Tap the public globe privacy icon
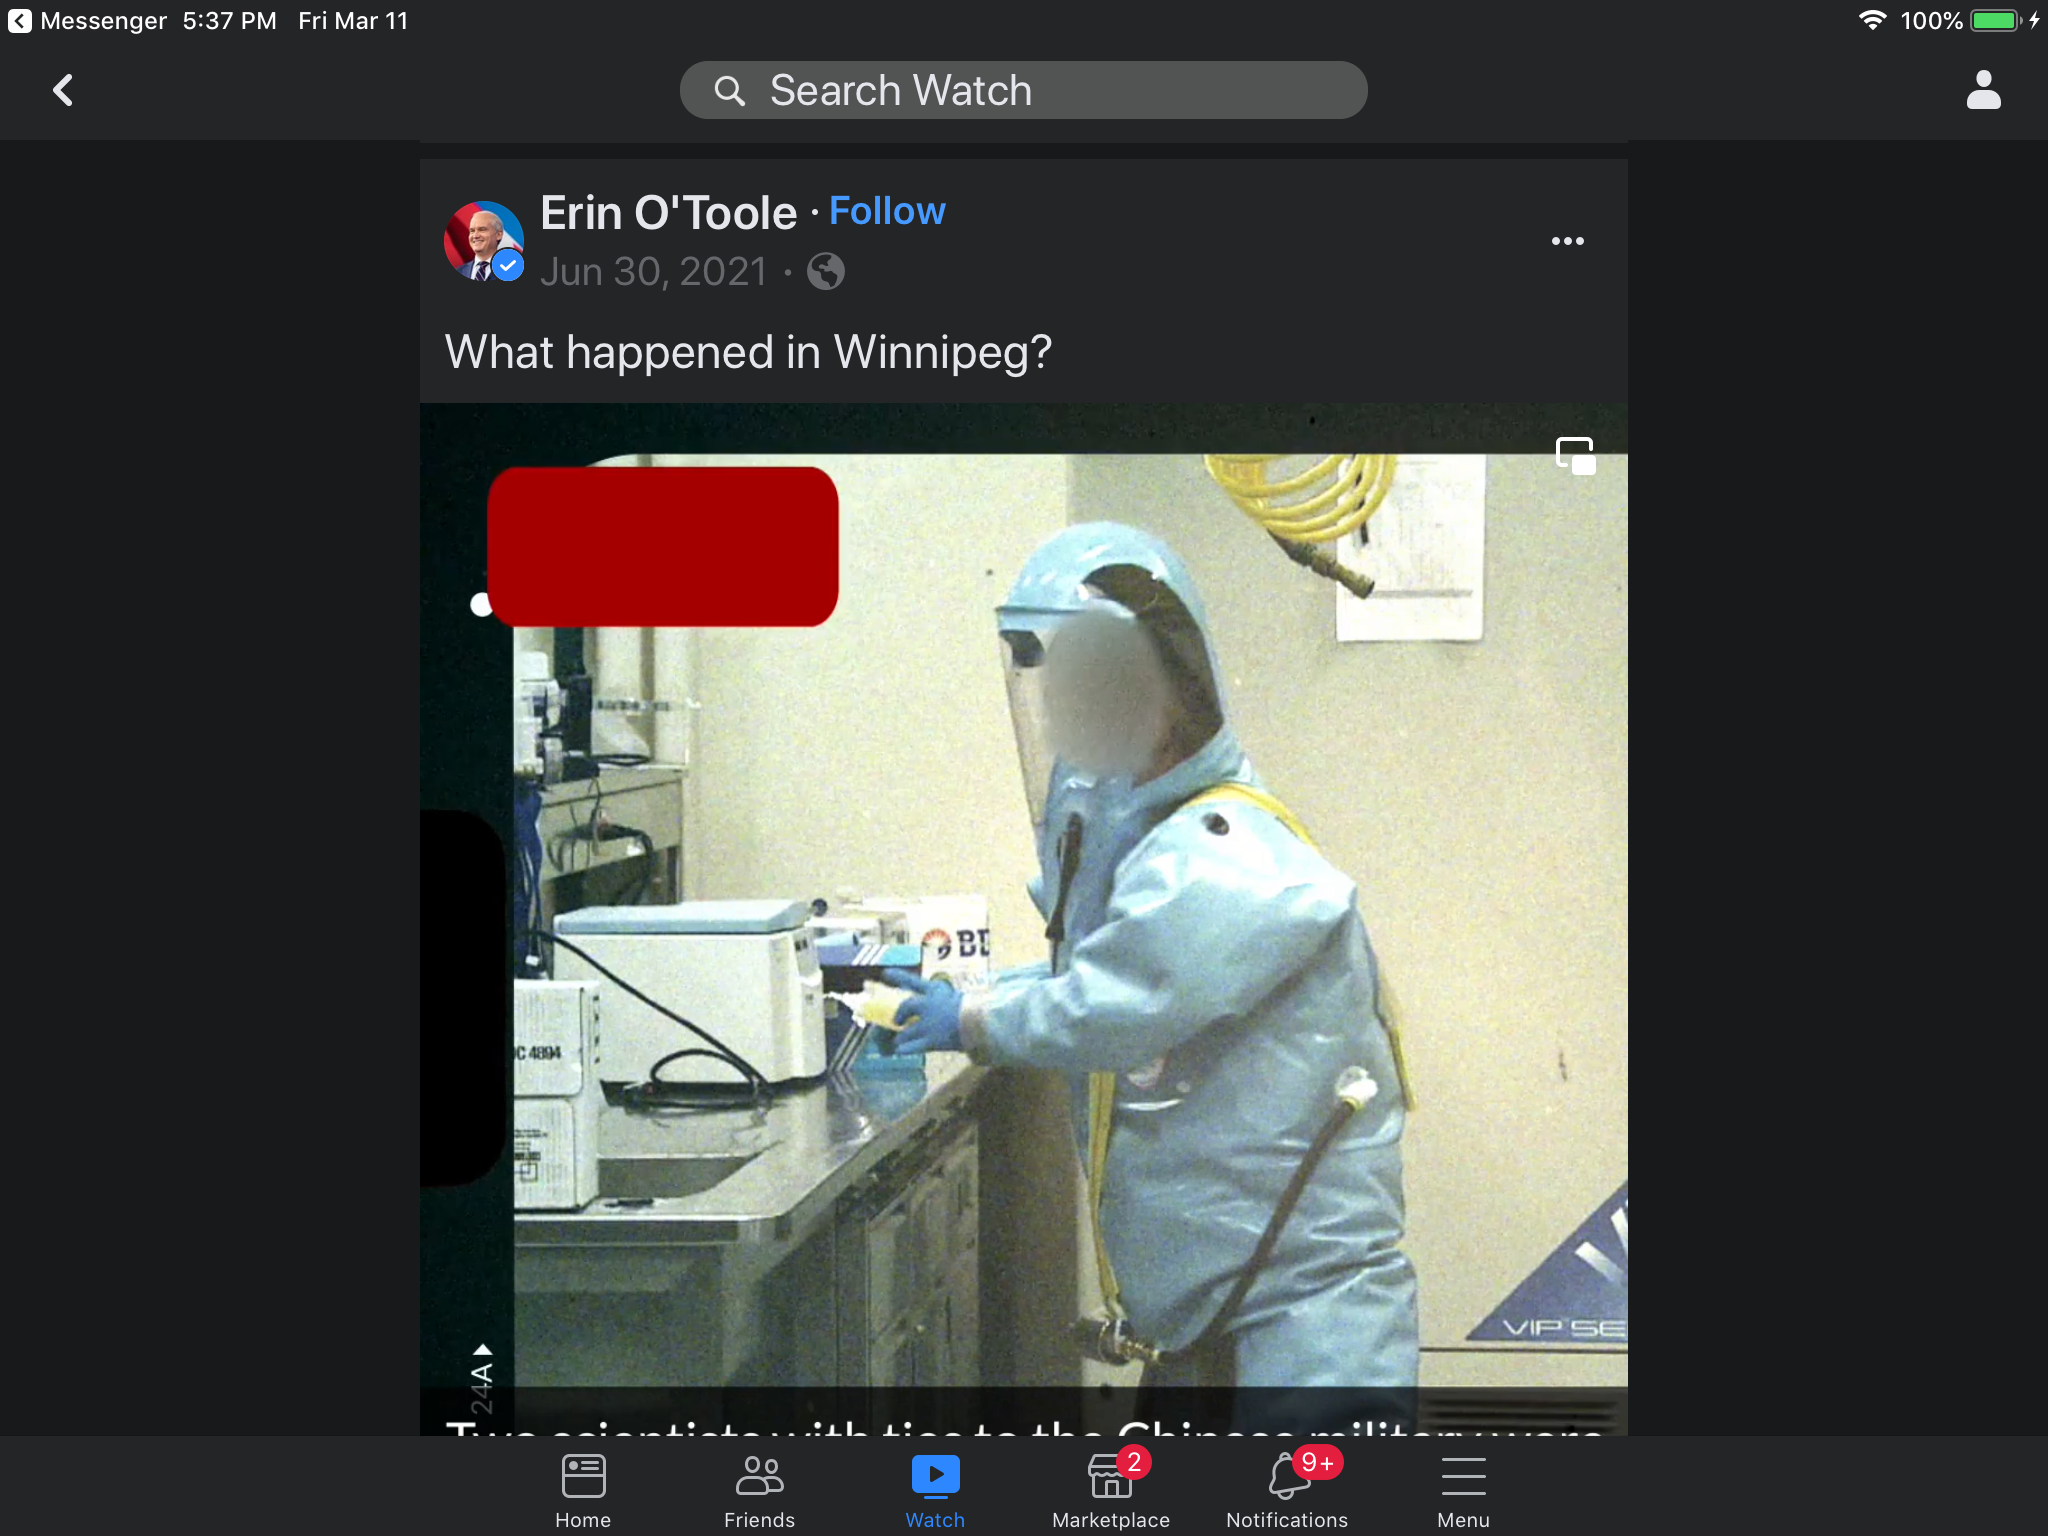Viewport: 2048px width, 1536px height. [x=825, y=272]
